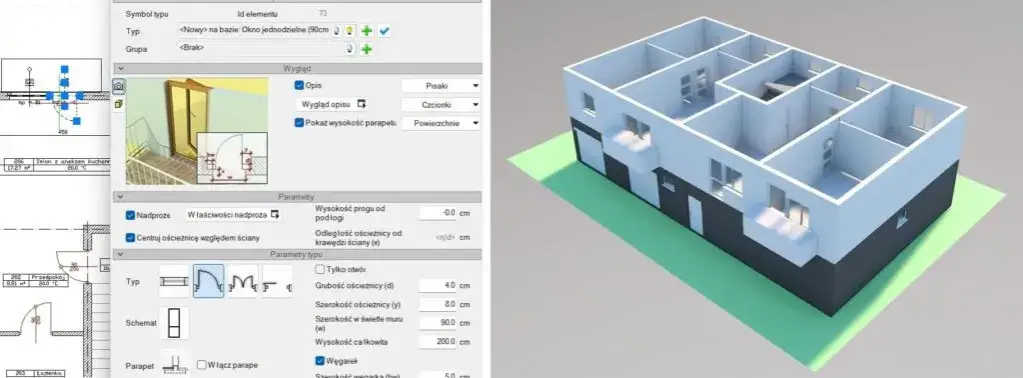Toggle the Opis checkbox
The width and height of the screenshot is (1023, 378).
point(299,86)
